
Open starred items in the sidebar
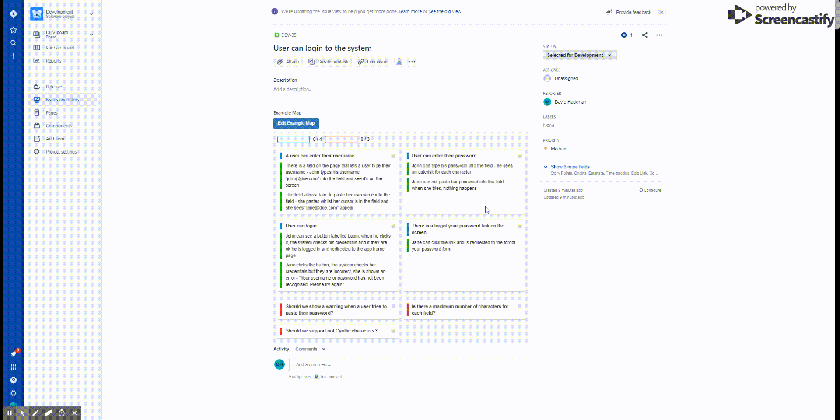12,29
